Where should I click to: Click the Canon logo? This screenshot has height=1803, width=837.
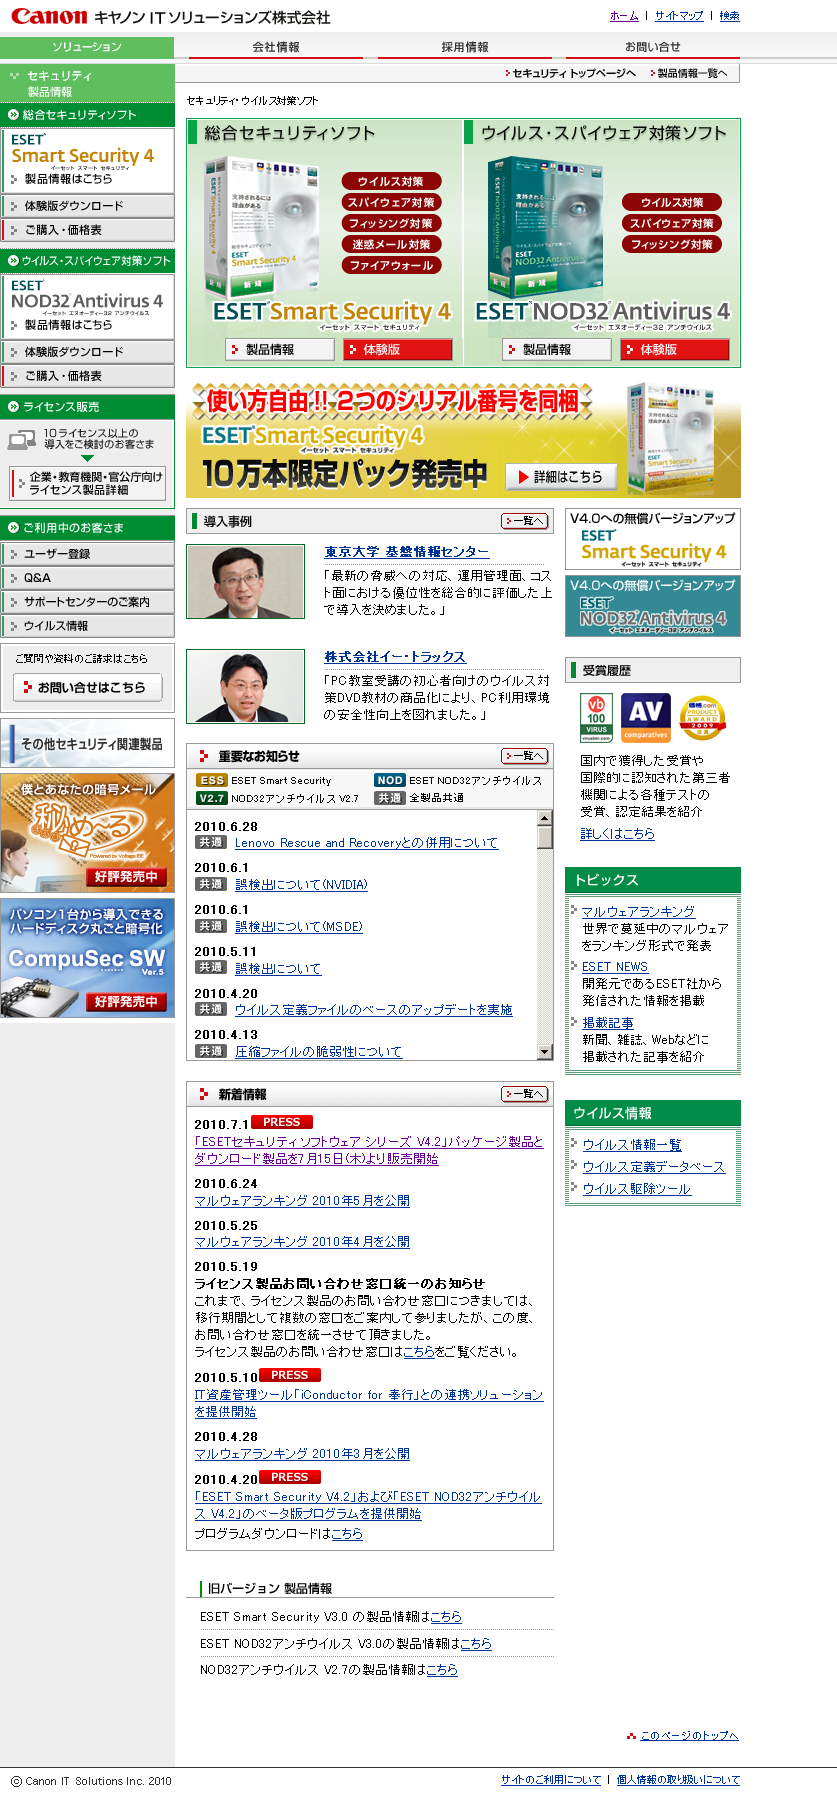click(49, 16)
